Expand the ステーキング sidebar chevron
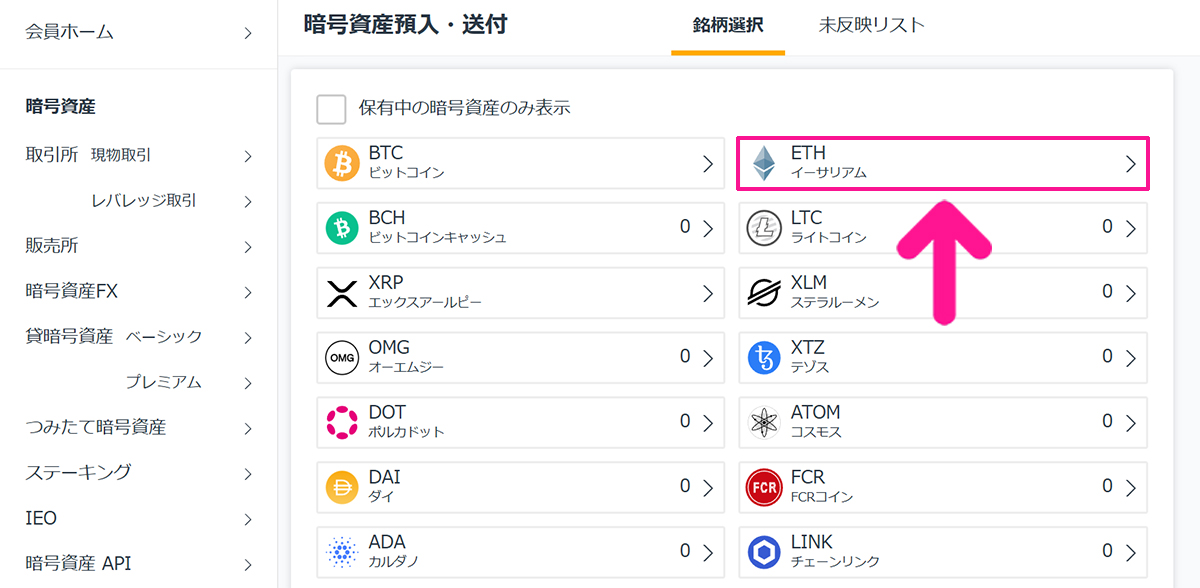This screenshot has width=1200, height=588. coord(248,473)
